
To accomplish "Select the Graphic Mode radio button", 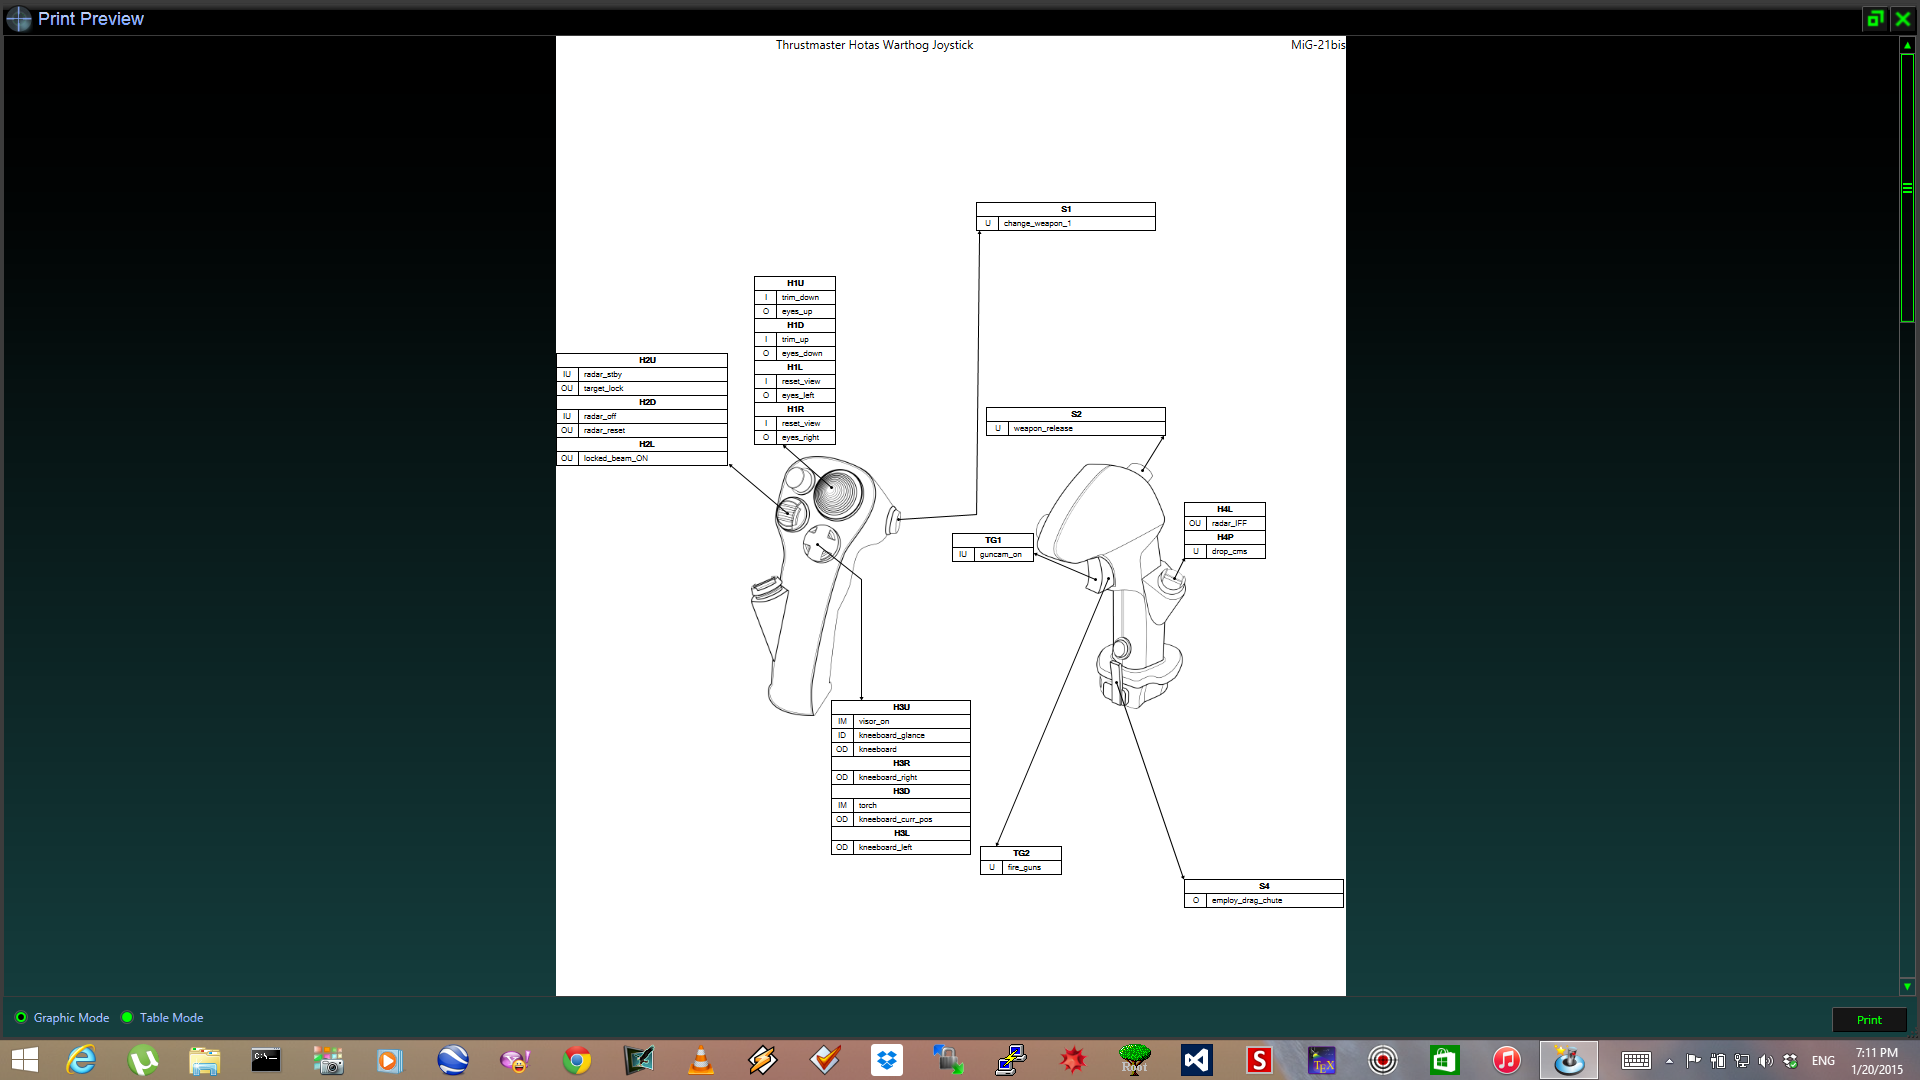I will [21, 1018].
